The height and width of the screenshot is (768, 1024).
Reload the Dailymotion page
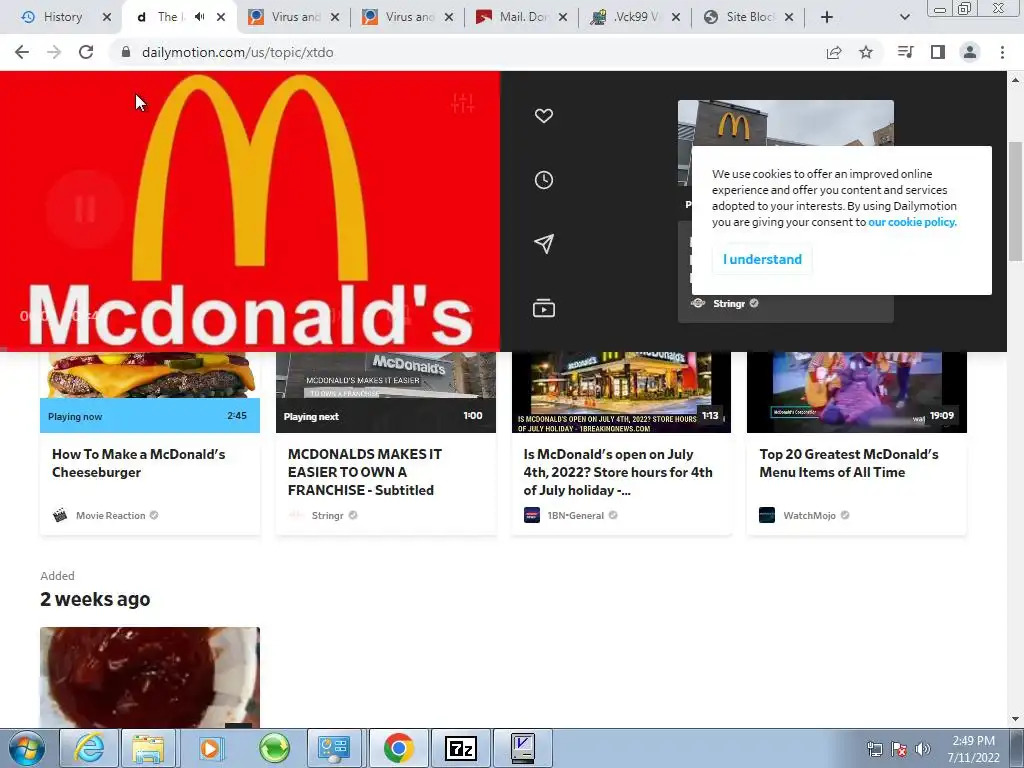click(x=86, y=52)
